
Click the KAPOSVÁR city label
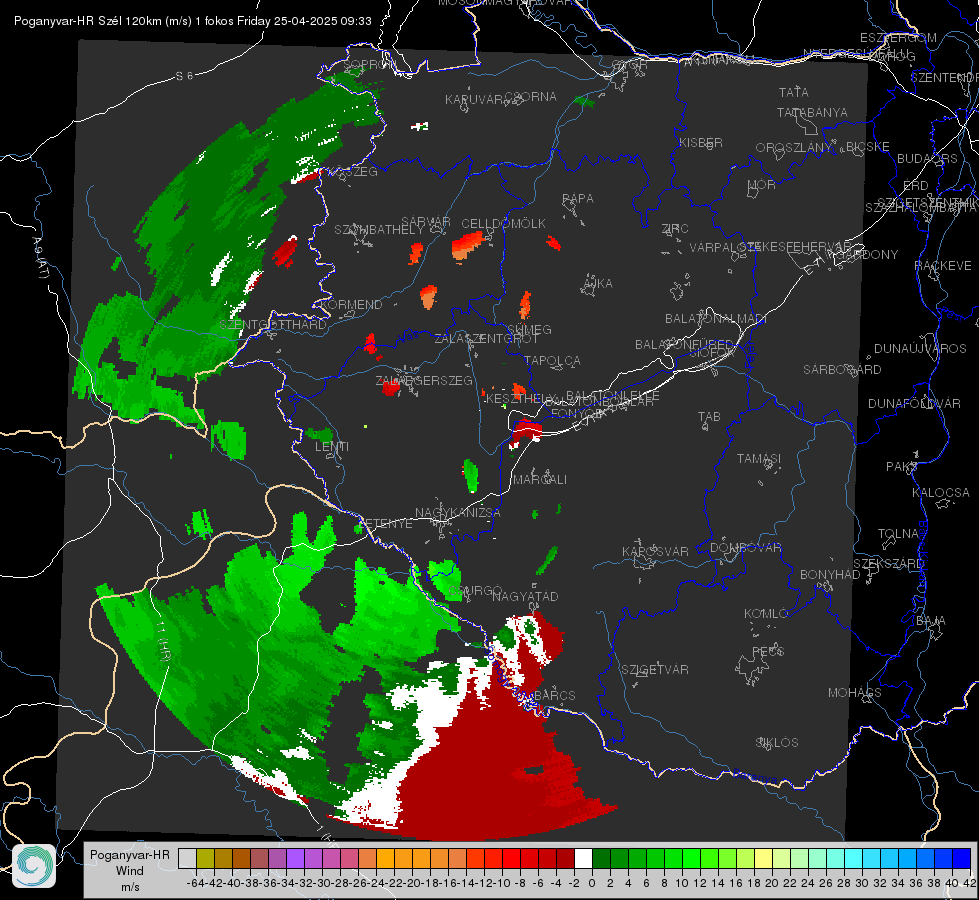655,551
